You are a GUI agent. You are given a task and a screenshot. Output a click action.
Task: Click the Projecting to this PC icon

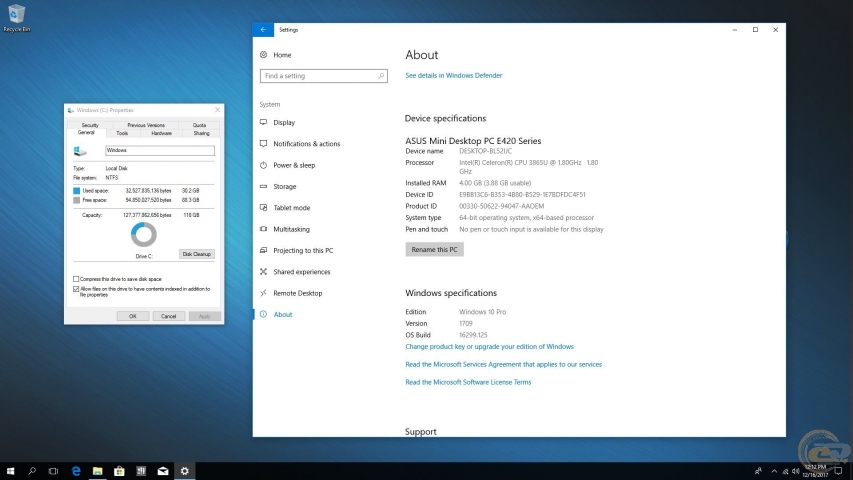click(264, 250)
